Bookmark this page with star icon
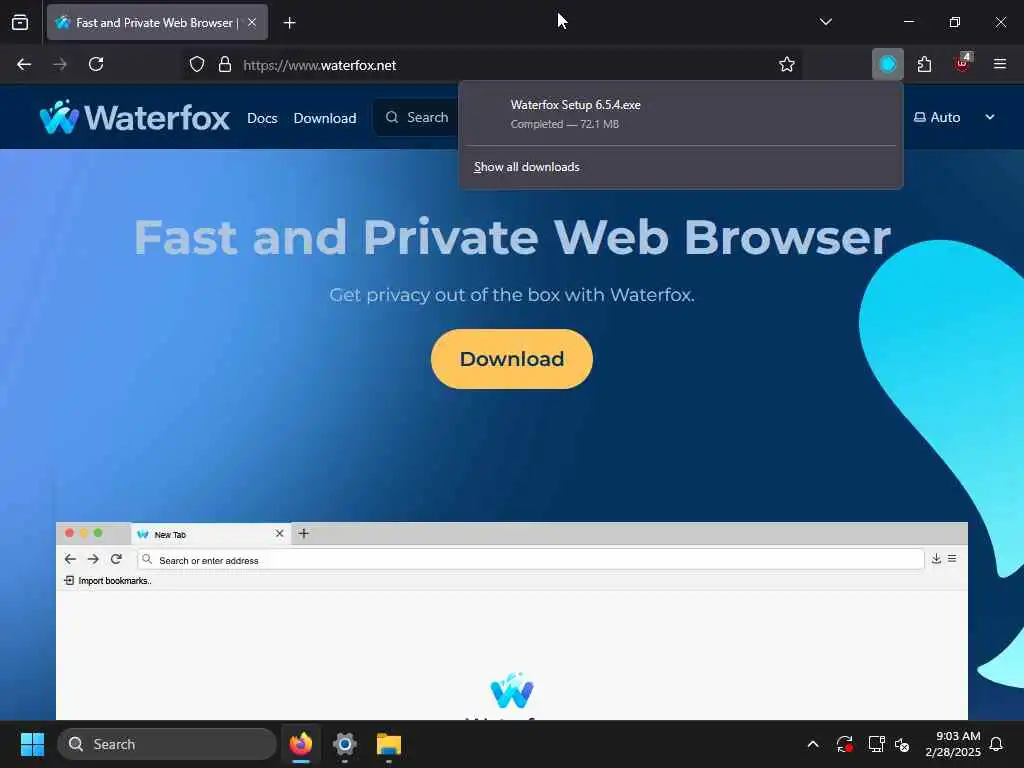 (786, 65)
